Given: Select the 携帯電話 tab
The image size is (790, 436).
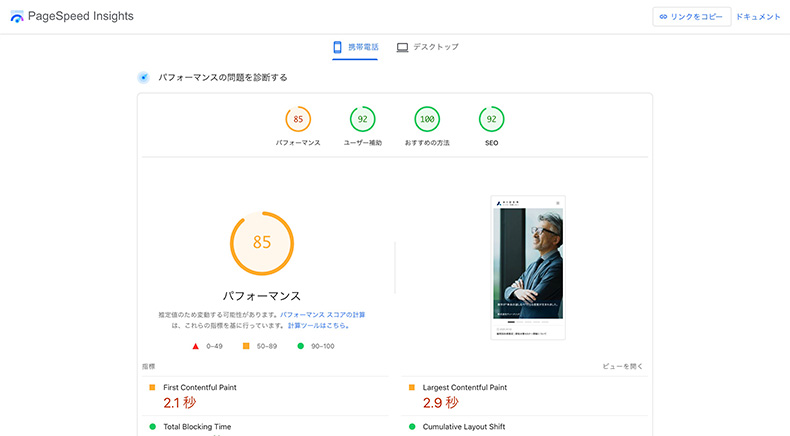Looking at the screenshot, I should coord(355,47).
